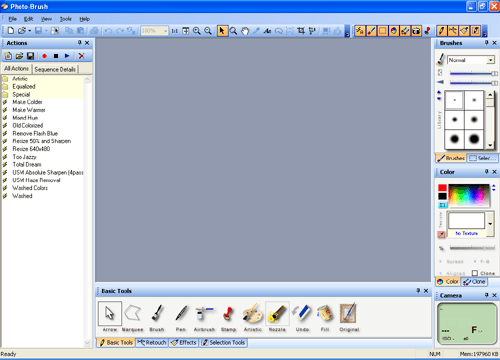Select the USM Haze Removal action
The width and height of the screenshot is (500, 360).
(36, 180)
